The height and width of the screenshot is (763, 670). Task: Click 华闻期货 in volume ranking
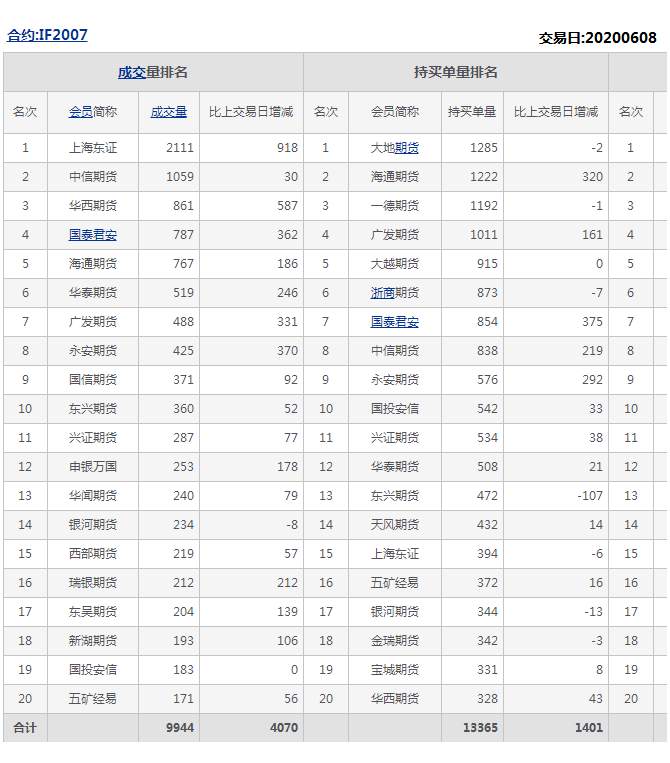point(93,496)
